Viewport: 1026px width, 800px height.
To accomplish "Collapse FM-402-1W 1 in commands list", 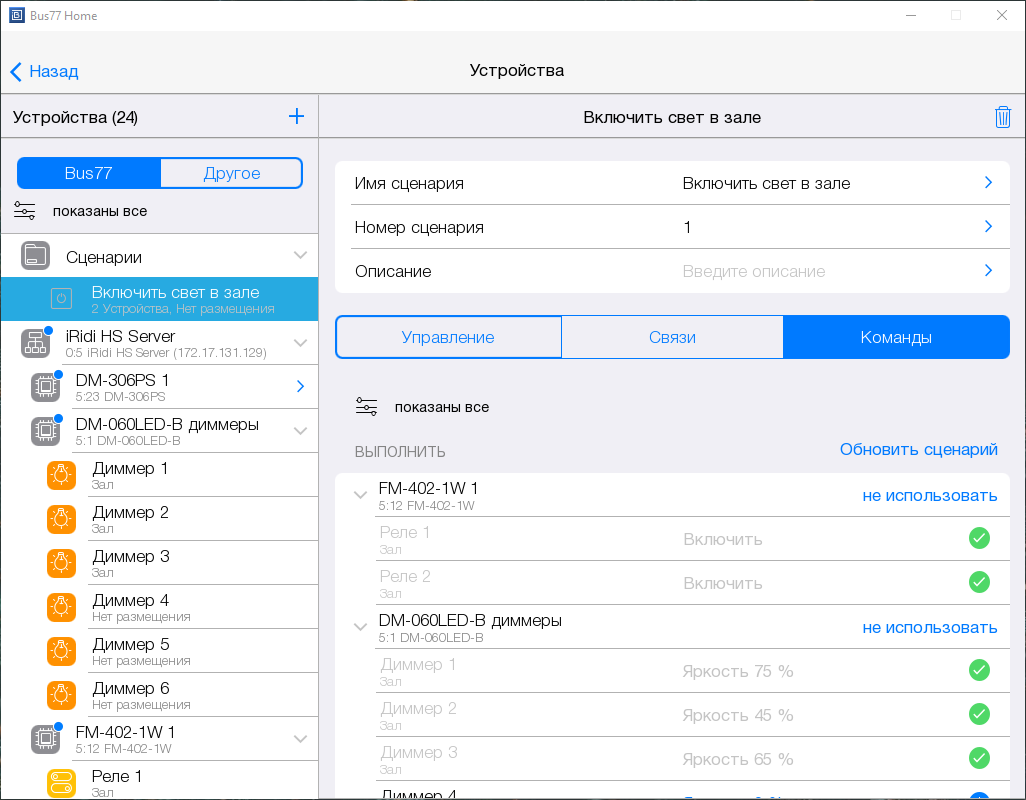I will pos(360,495).
